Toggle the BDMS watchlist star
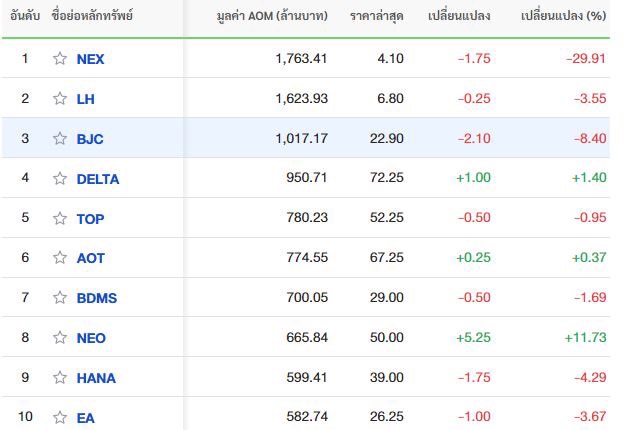The height and width of the screenshot is (430, 630). [x=60, y=298]
